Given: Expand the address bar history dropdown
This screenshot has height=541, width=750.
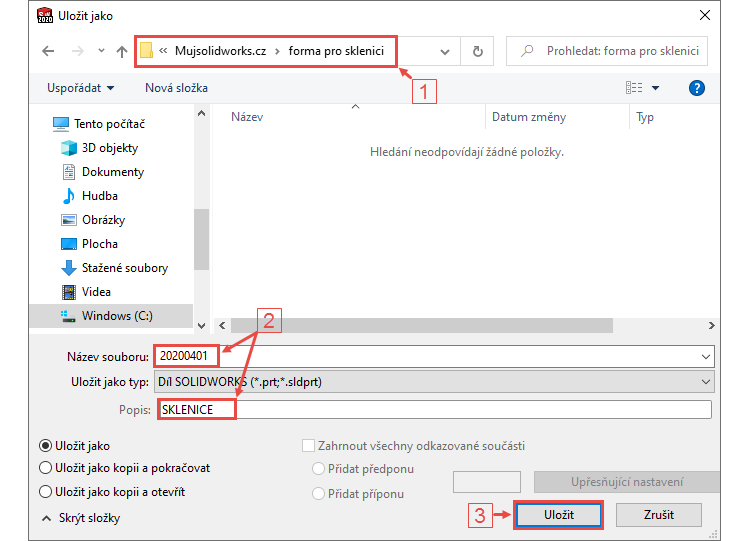Looking at the screenshot, I should pyautogui.click(x=445, y=51).
